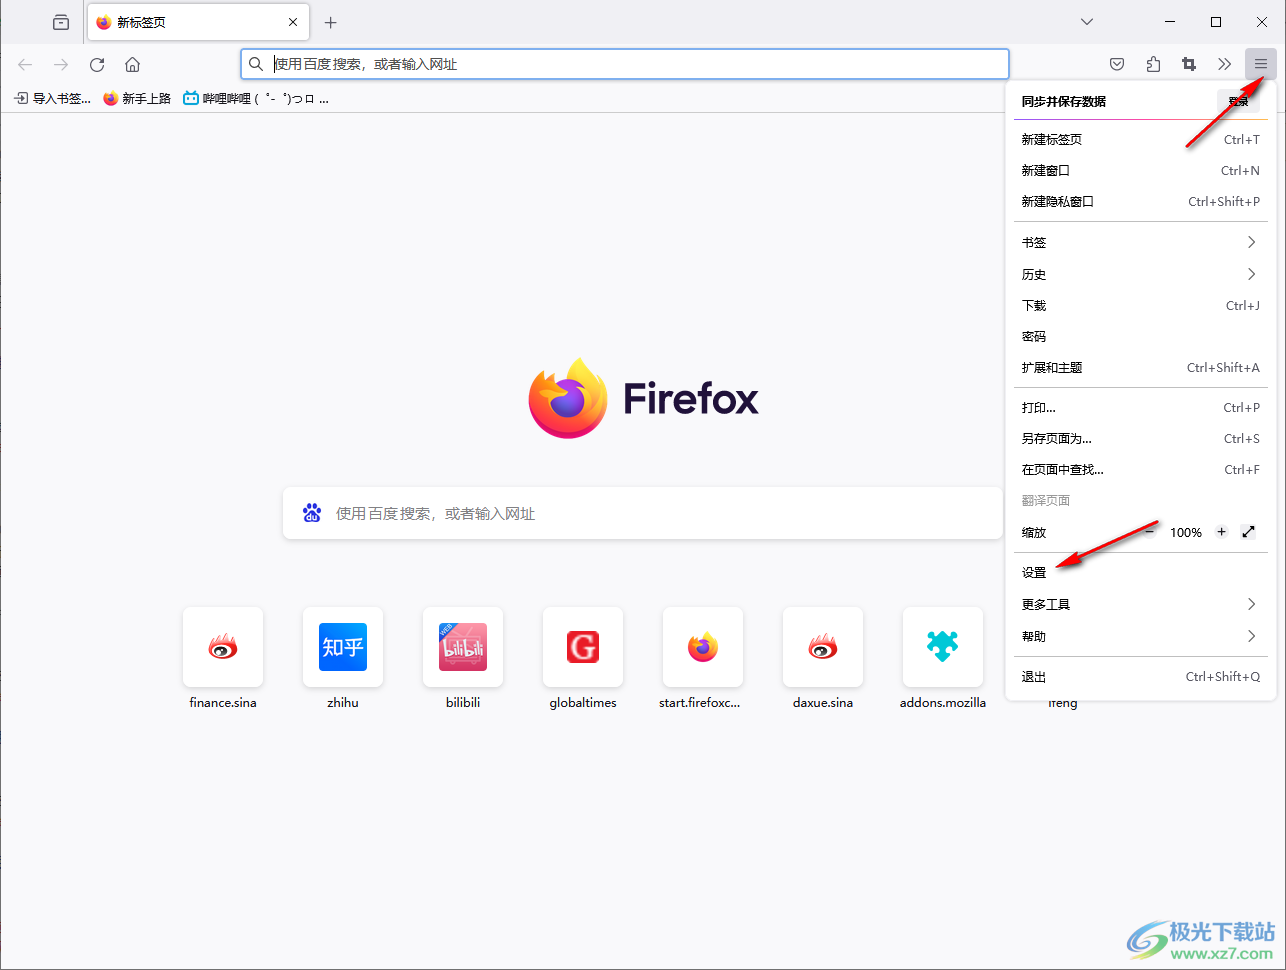1286x970 pixels.
Task: Open the hamburger application menu button
Action: pyautogui.click(x=1261, y=64)
